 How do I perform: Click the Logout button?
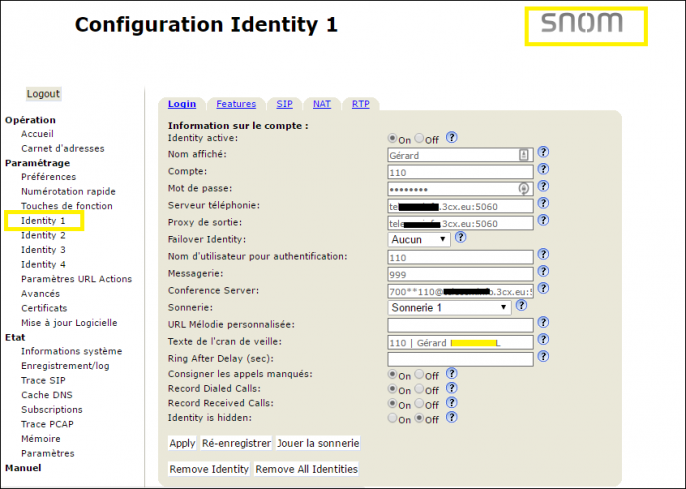point(43,94)
